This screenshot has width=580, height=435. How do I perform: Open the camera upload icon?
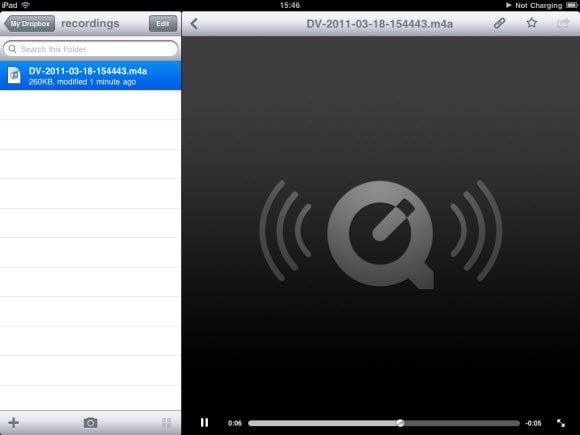[x=90, y=422]
